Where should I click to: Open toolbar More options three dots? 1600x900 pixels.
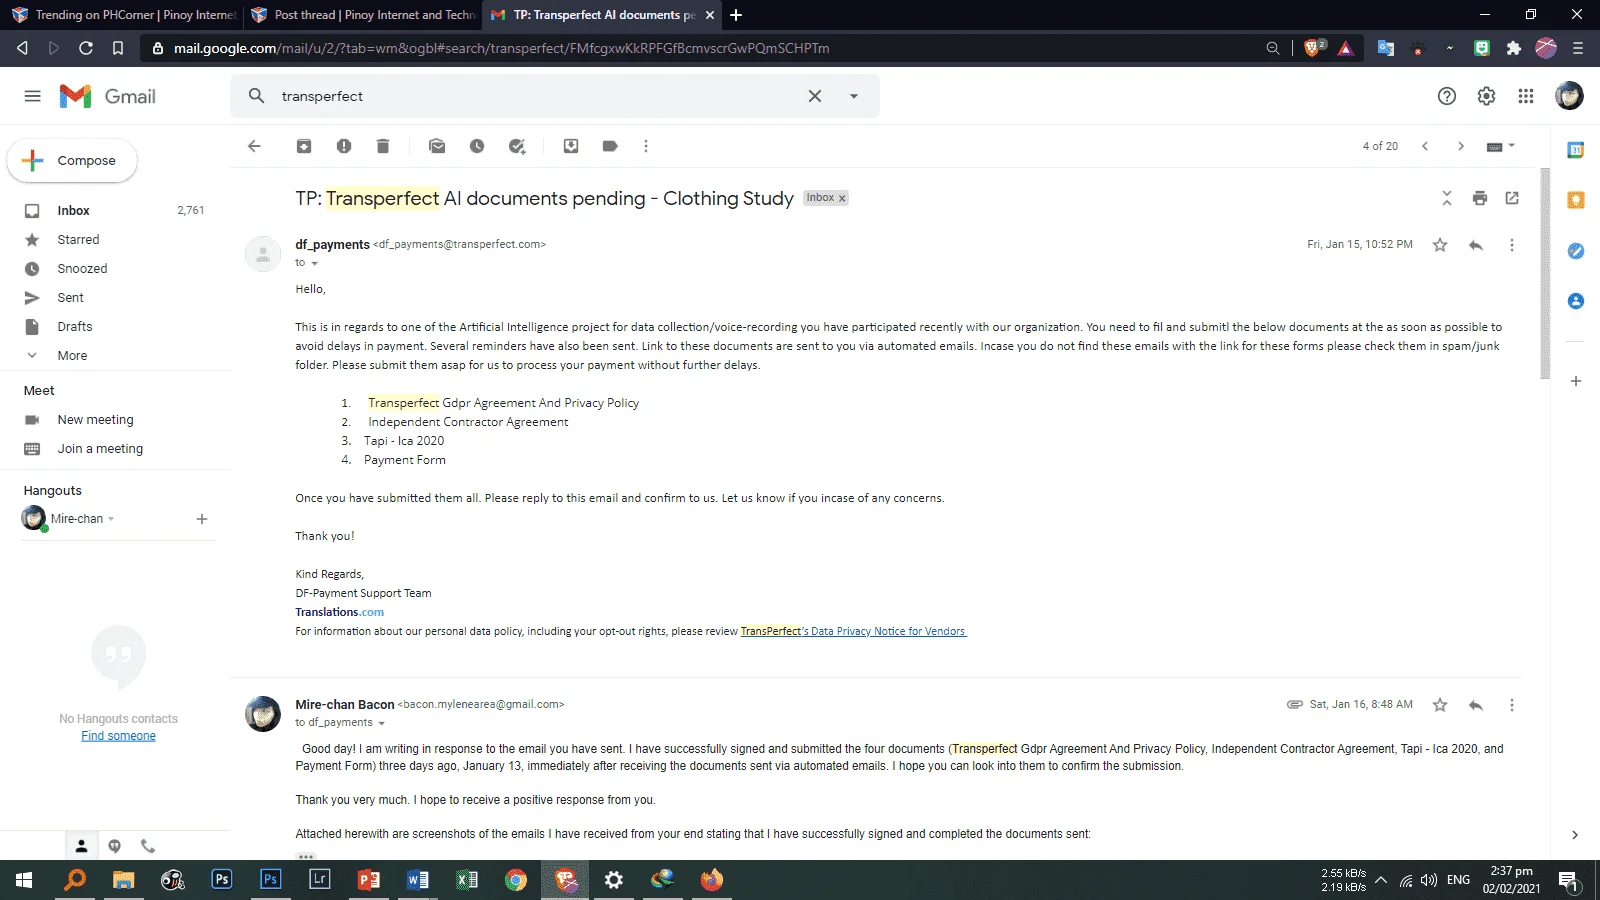(x=646, y=146)
